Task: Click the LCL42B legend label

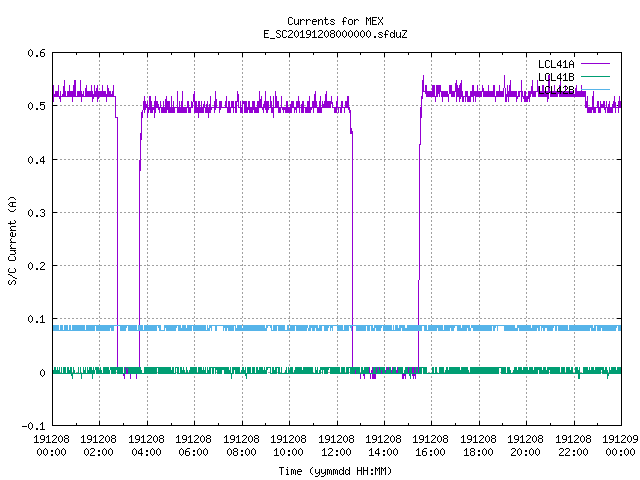Action: pyautogui.click(x=556, y=90)
